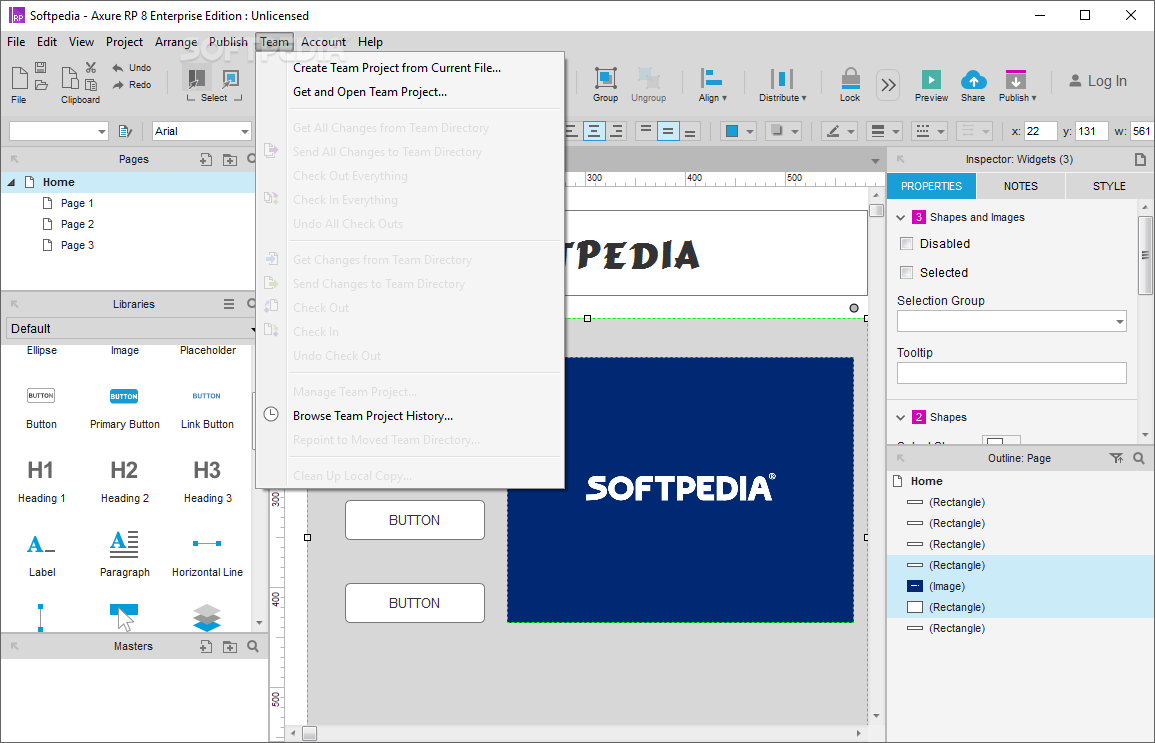This screenshot has height=743, width=1155.
Task: Select the (Image) item in Outline
Action: (x=947, y=586)
